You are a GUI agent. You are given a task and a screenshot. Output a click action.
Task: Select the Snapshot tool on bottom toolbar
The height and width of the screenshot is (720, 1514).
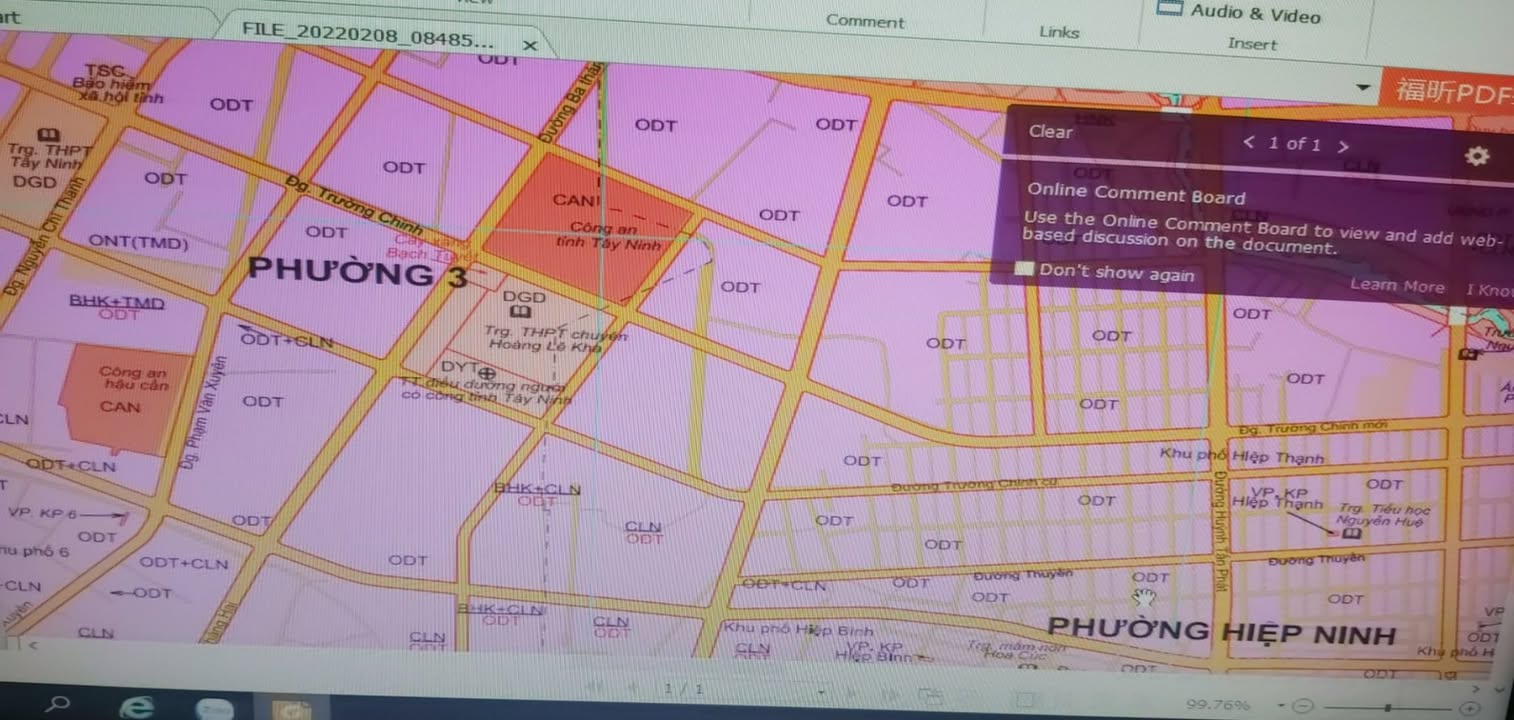tap(930, 695)
